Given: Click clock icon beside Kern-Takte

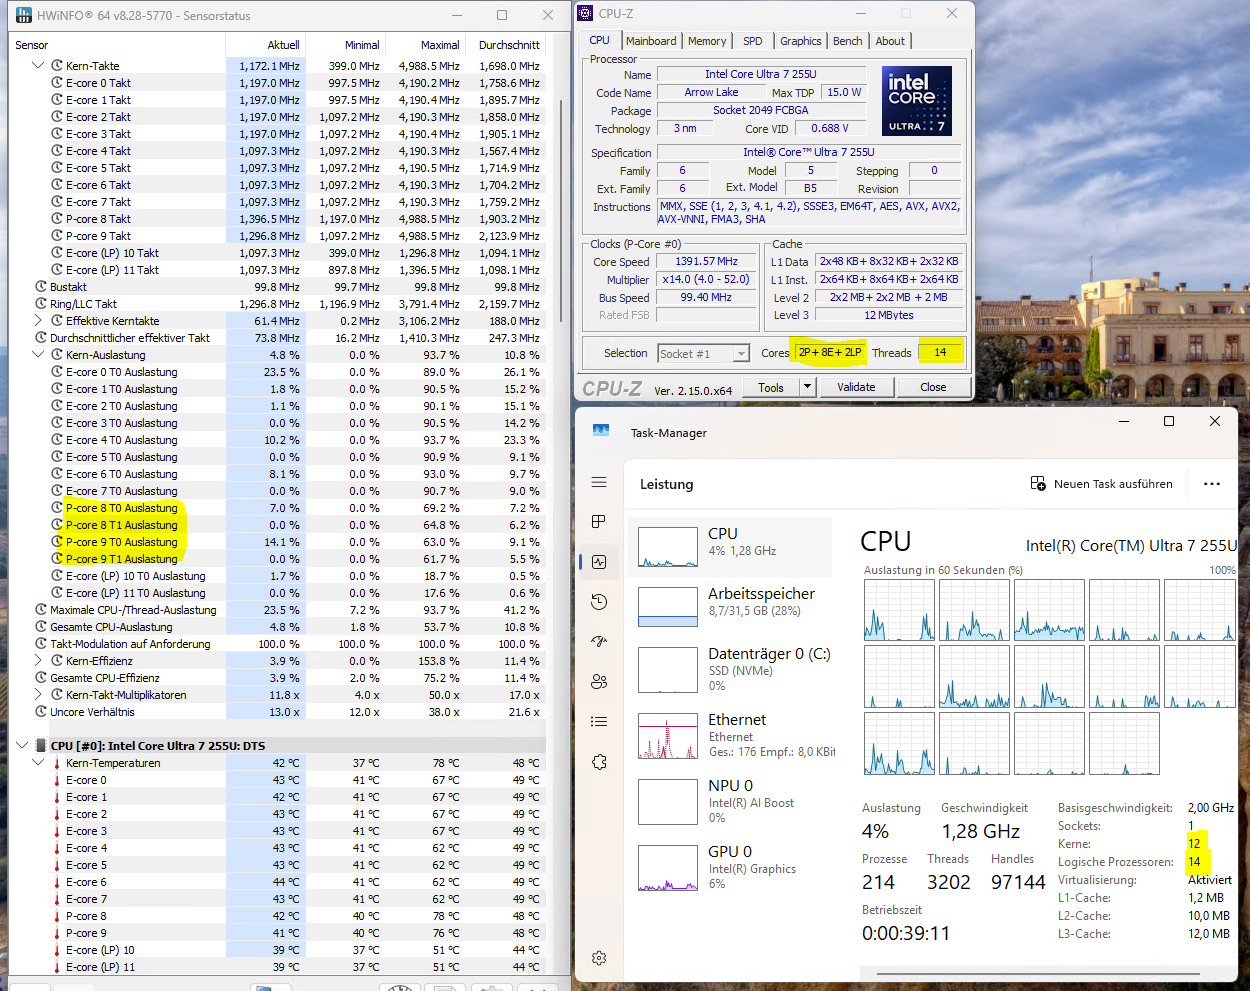Looking at the screenshot, I should click(57, 66).
